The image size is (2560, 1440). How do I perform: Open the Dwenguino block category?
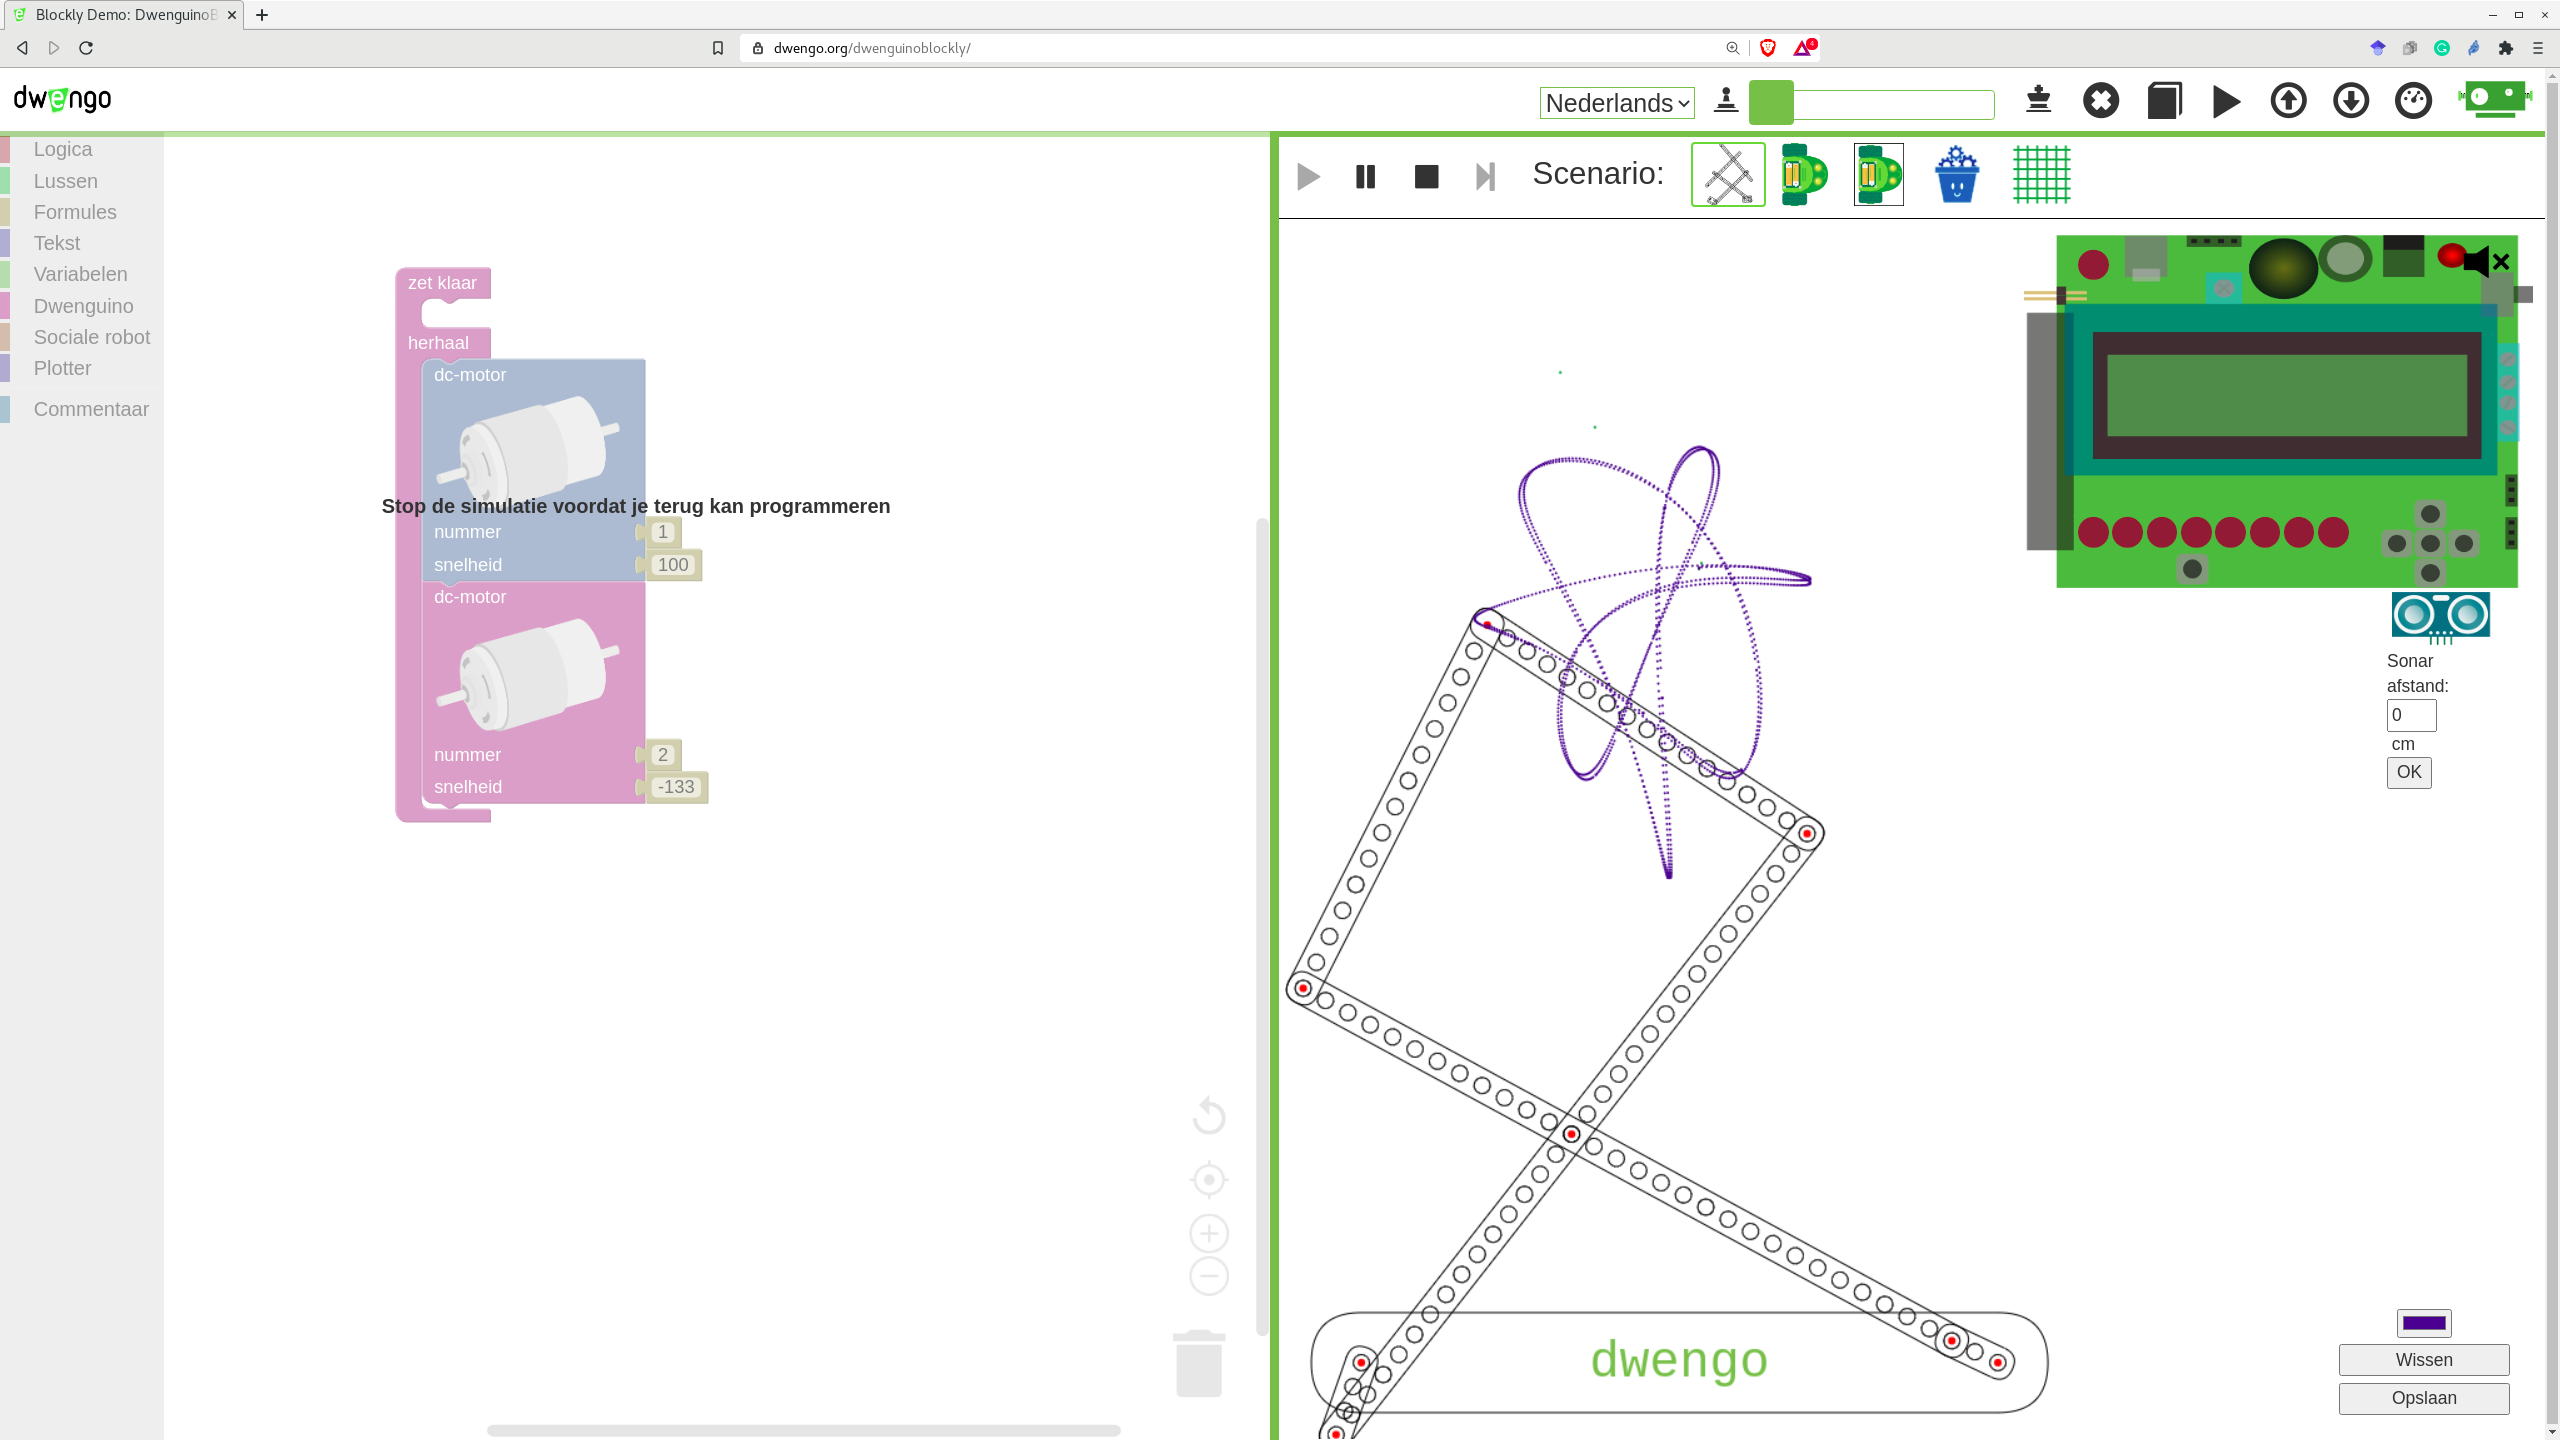point(83,306)
